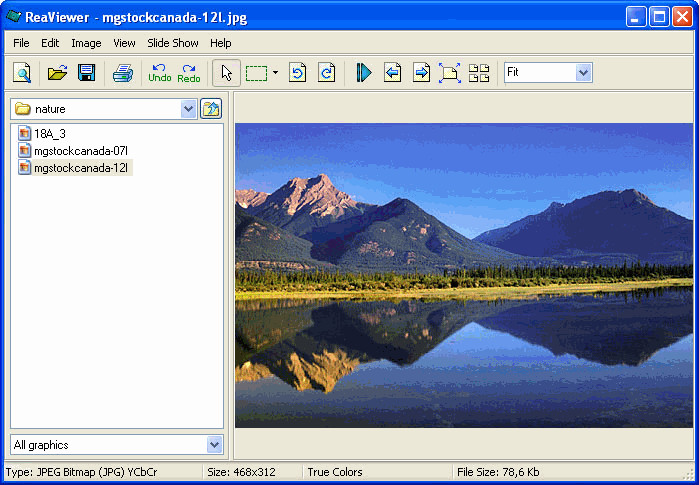Show thumbnails view icon
The image size is (699, 485).
[x=479, y=73]
